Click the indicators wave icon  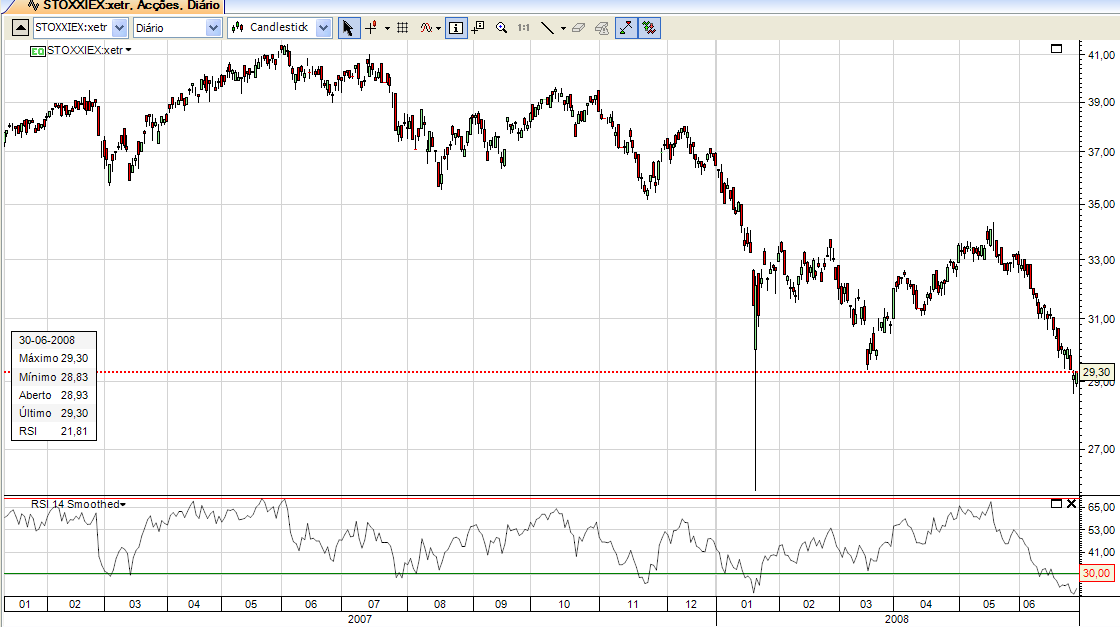click(426, 28)
